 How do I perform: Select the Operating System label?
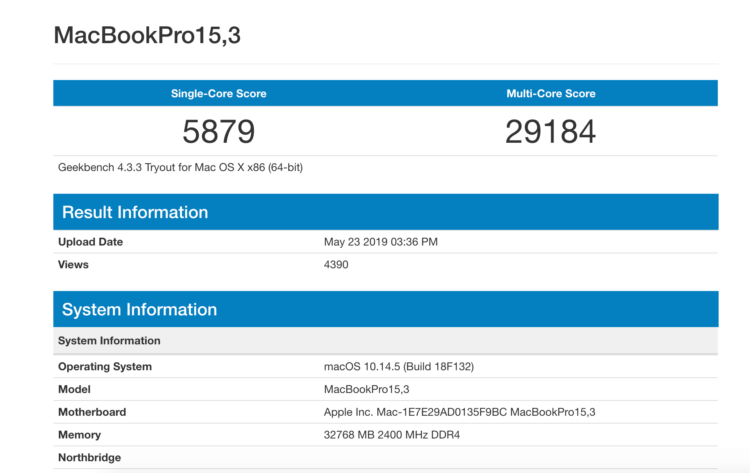[x=105, y=367]
